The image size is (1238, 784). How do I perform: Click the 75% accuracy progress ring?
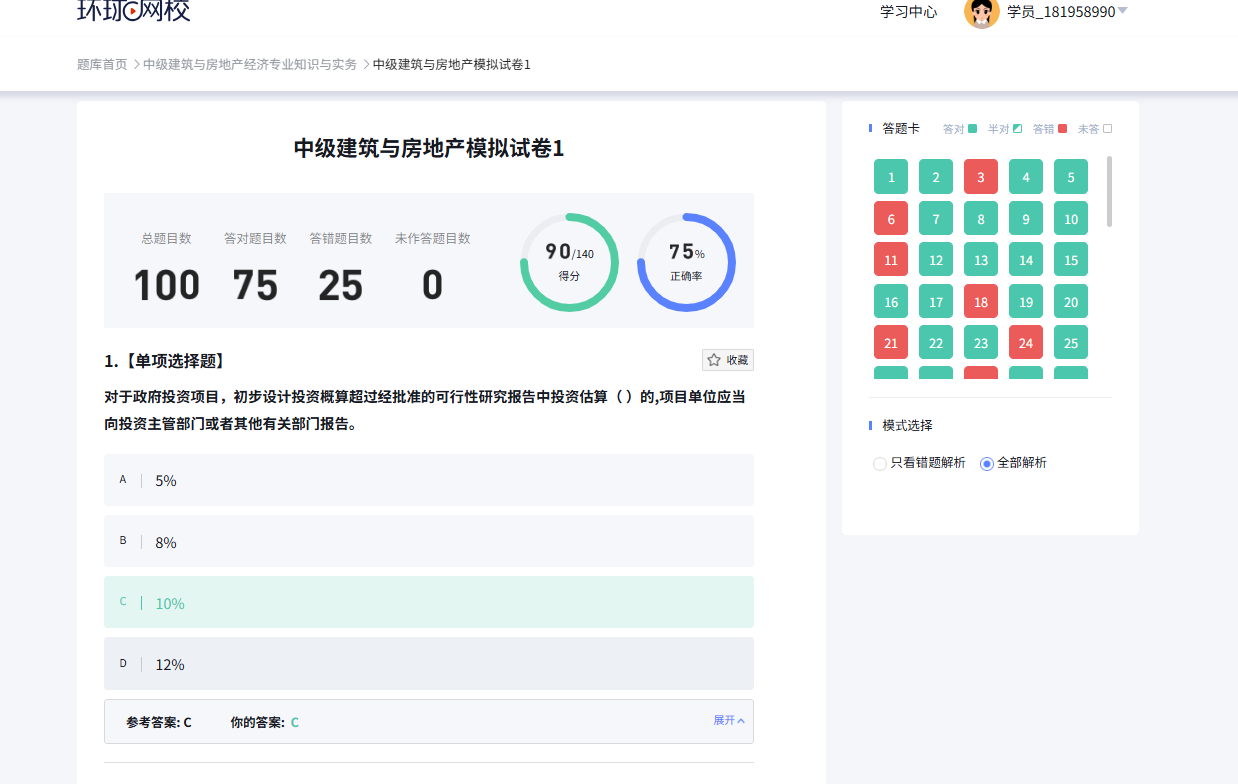686,262
